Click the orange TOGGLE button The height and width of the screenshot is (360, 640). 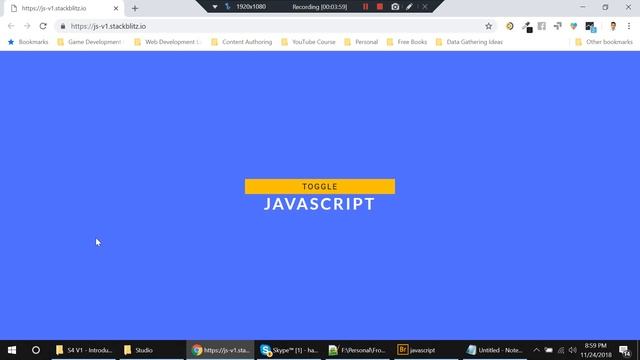click(320, 187)
